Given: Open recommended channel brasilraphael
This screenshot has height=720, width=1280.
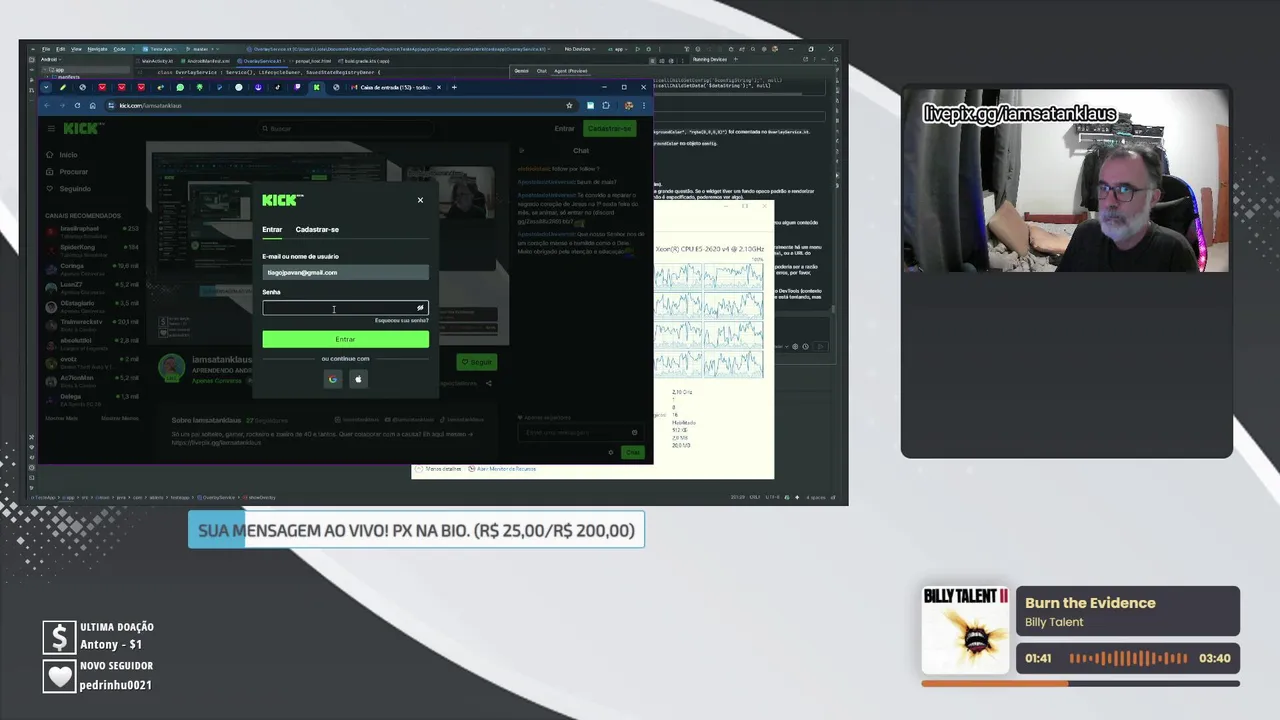Looking at the screenshot, I should pyautogui.click(x=92, y=230).
